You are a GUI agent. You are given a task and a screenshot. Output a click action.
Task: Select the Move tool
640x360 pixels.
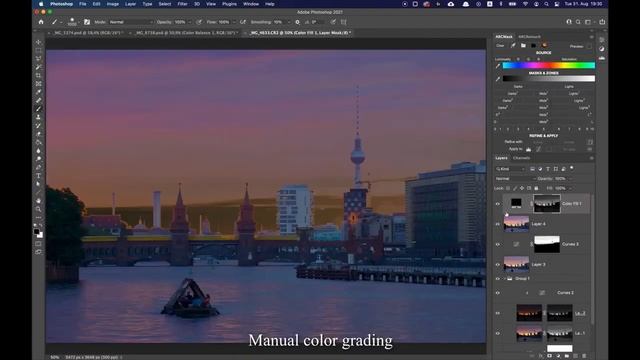[38, 42]
